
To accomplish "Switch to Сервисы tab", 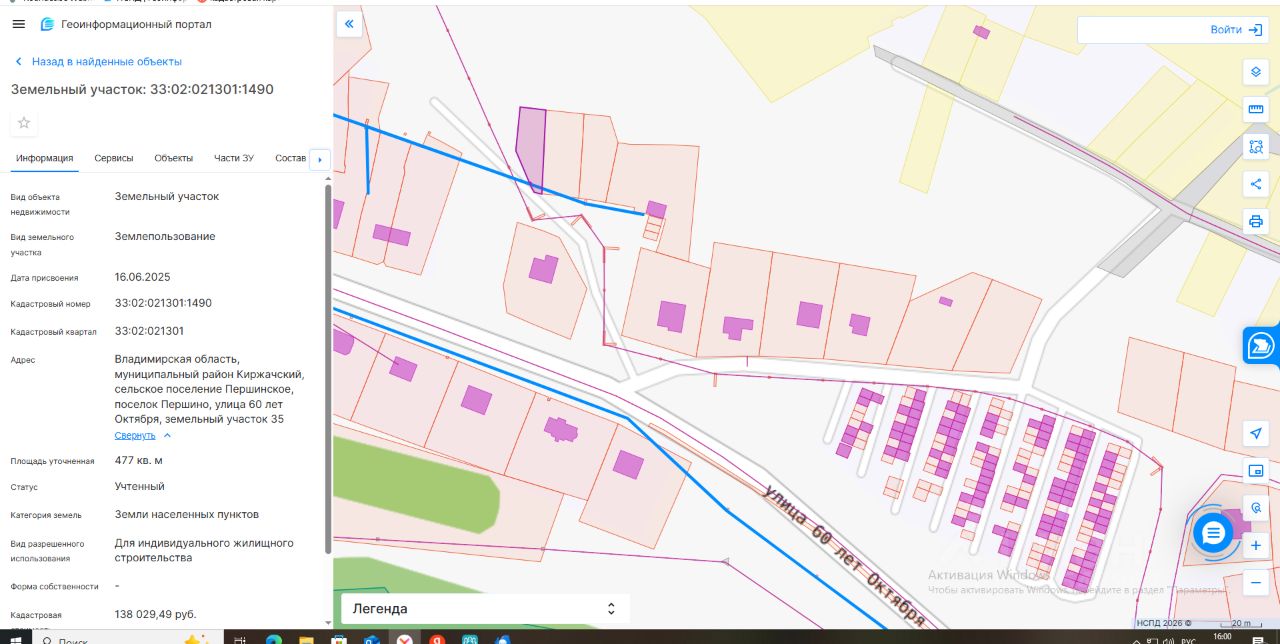I will [114, 158].
